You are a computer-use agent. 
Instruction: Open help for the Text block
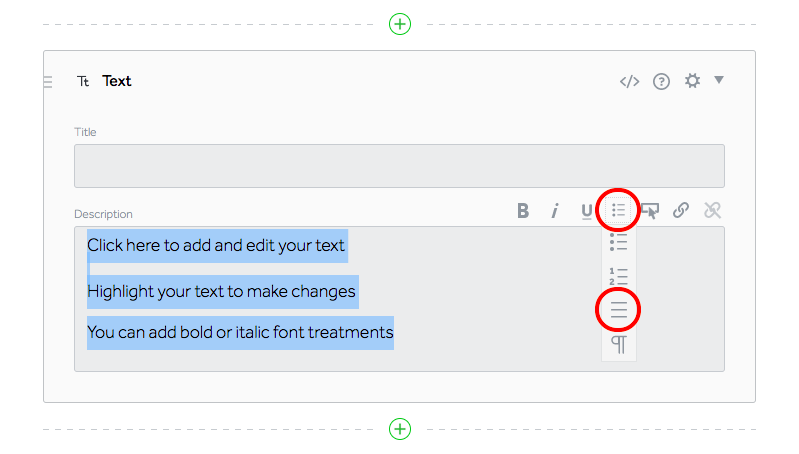pos(661,81)
